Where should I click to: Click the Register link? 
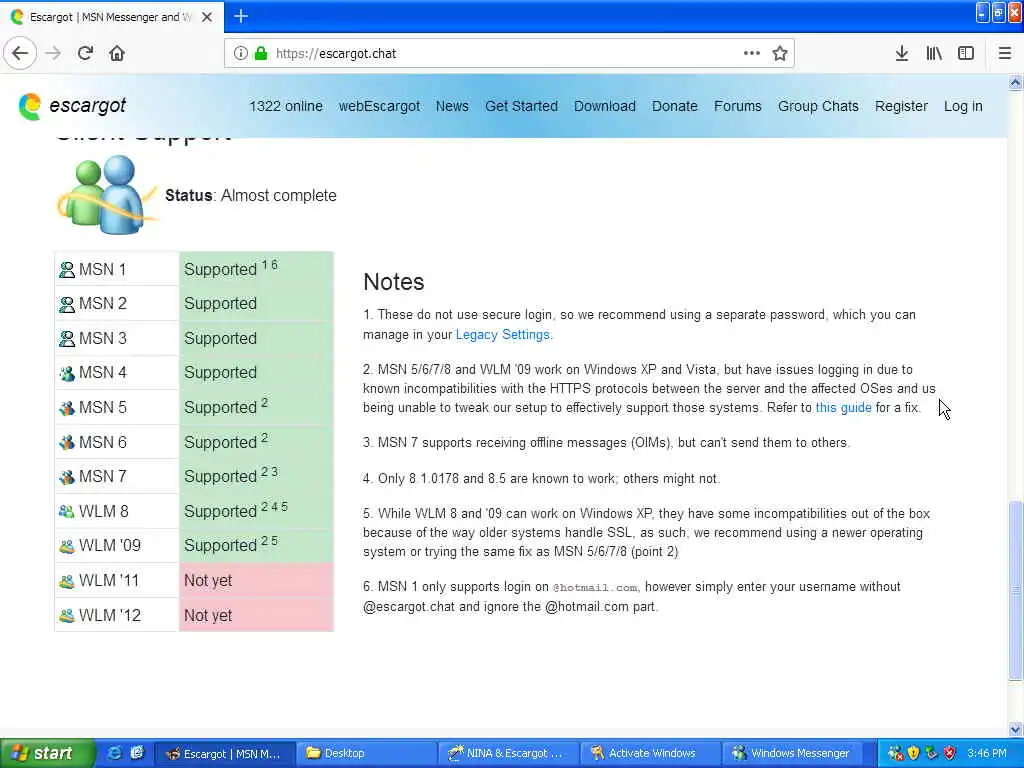point(901,106)
